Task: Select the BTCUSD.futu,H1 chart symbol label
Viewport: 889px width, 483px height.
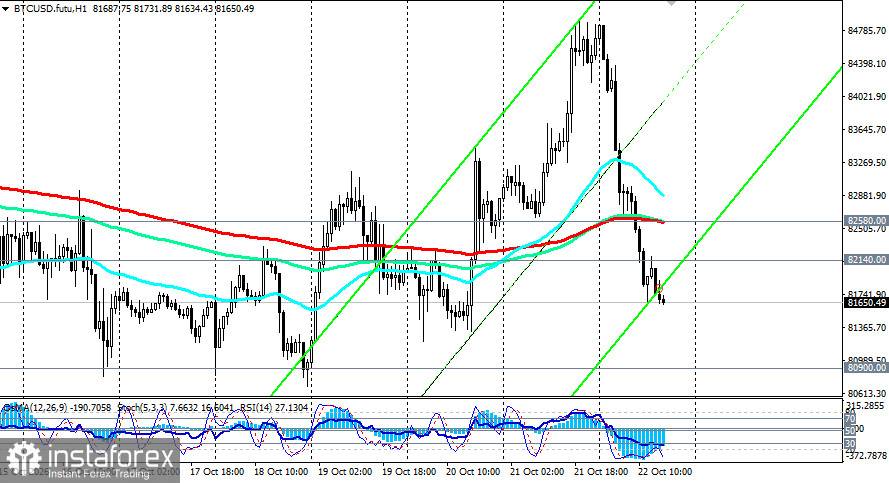Action: click(50, 9)
